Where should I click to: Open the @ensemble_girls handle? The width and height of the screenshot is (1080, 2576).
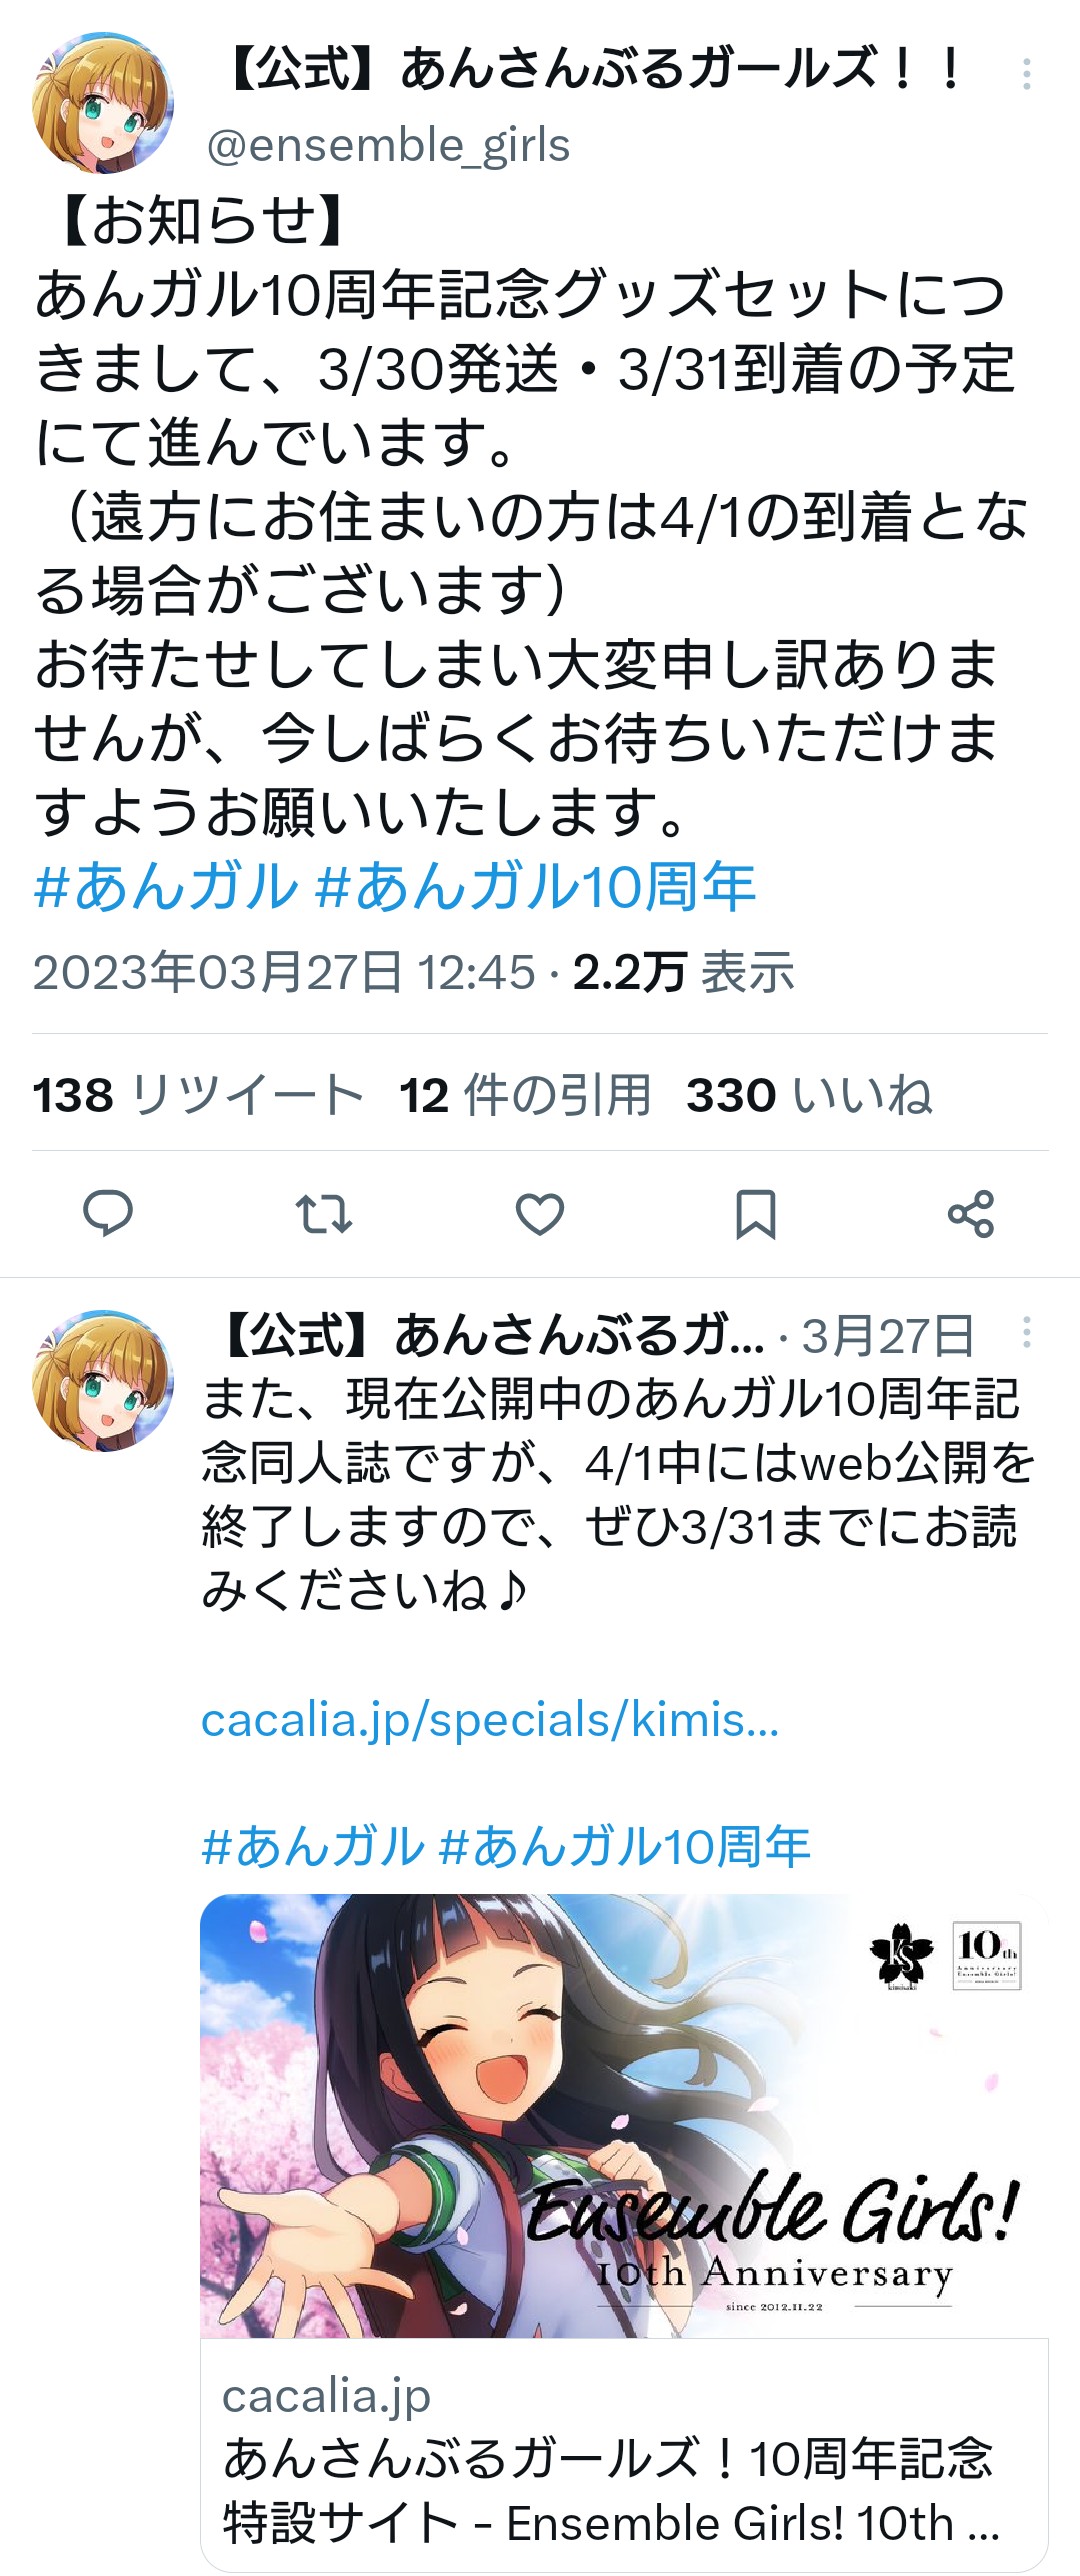pyautogui.click(x=388, y=146)
